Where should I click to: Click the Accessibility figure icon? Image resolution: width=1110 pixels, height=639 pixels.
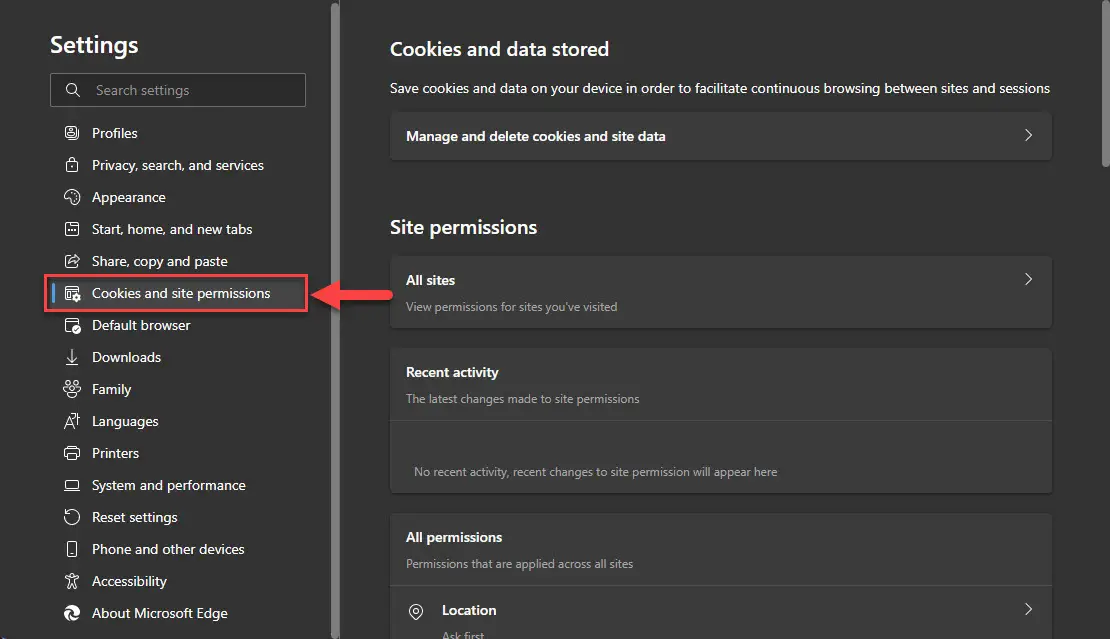71,581
